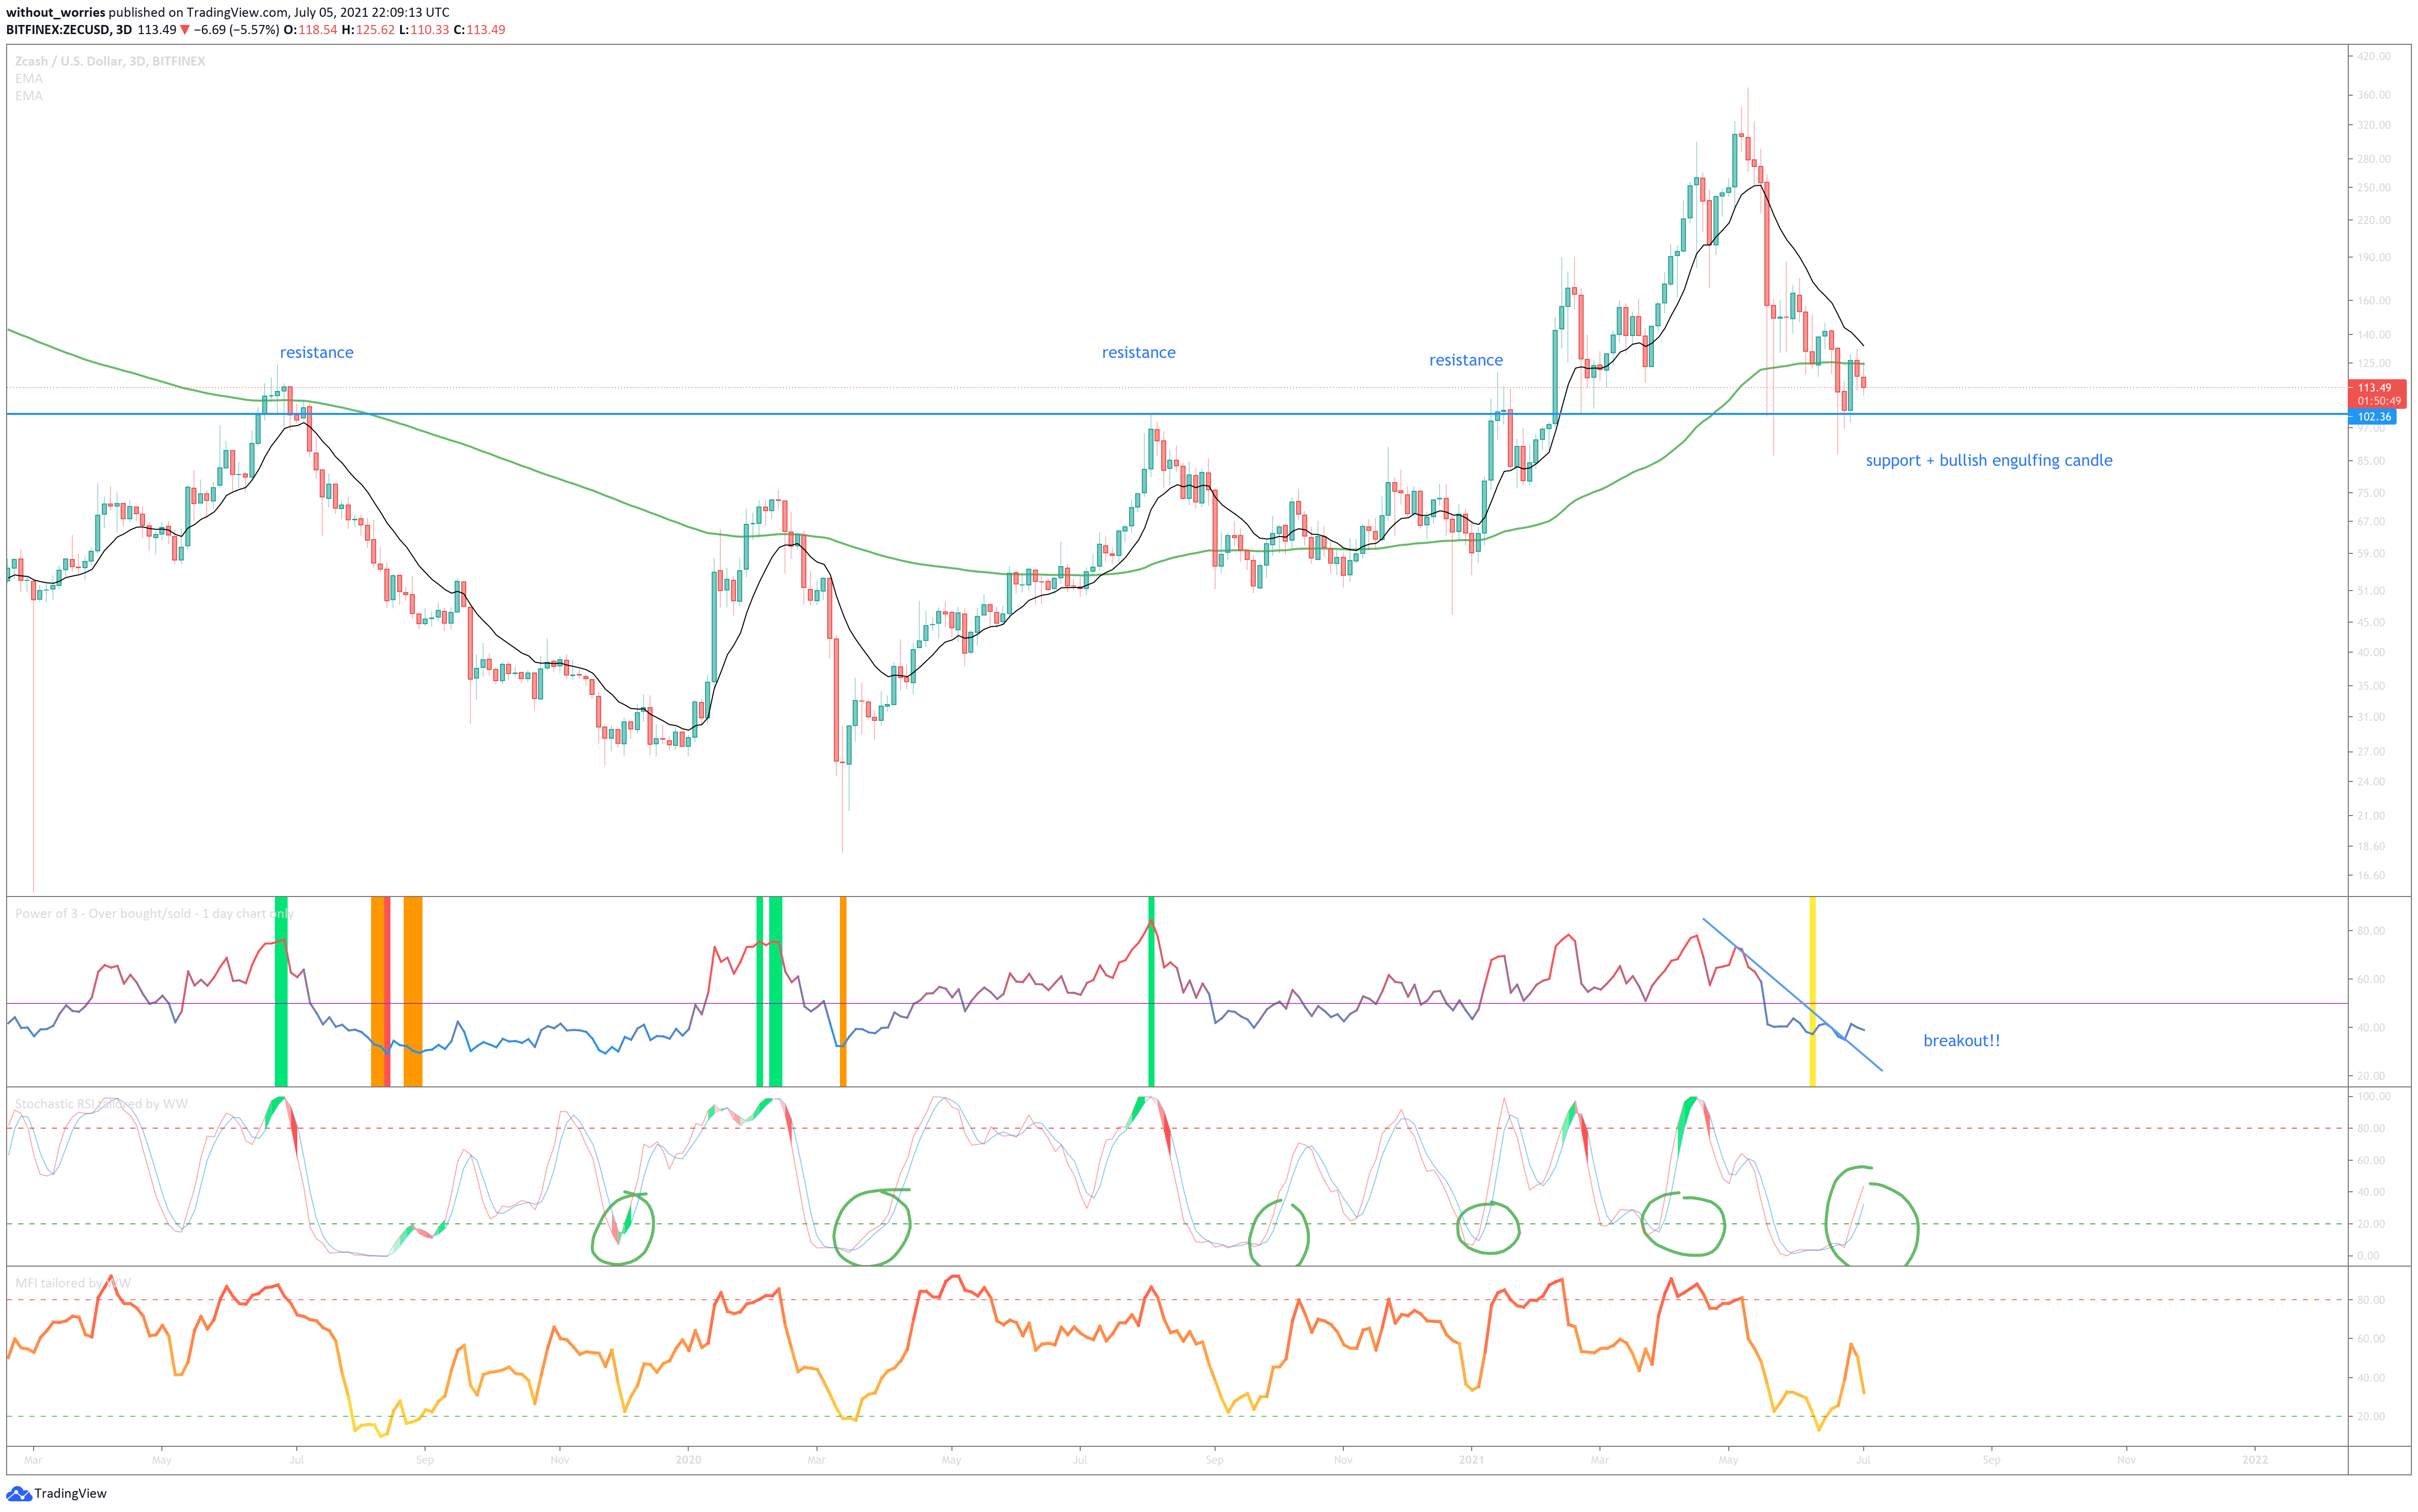The image size is (2418, 1512).
Task: Click the 360.00 price axis value
Action: (2374, 95)
